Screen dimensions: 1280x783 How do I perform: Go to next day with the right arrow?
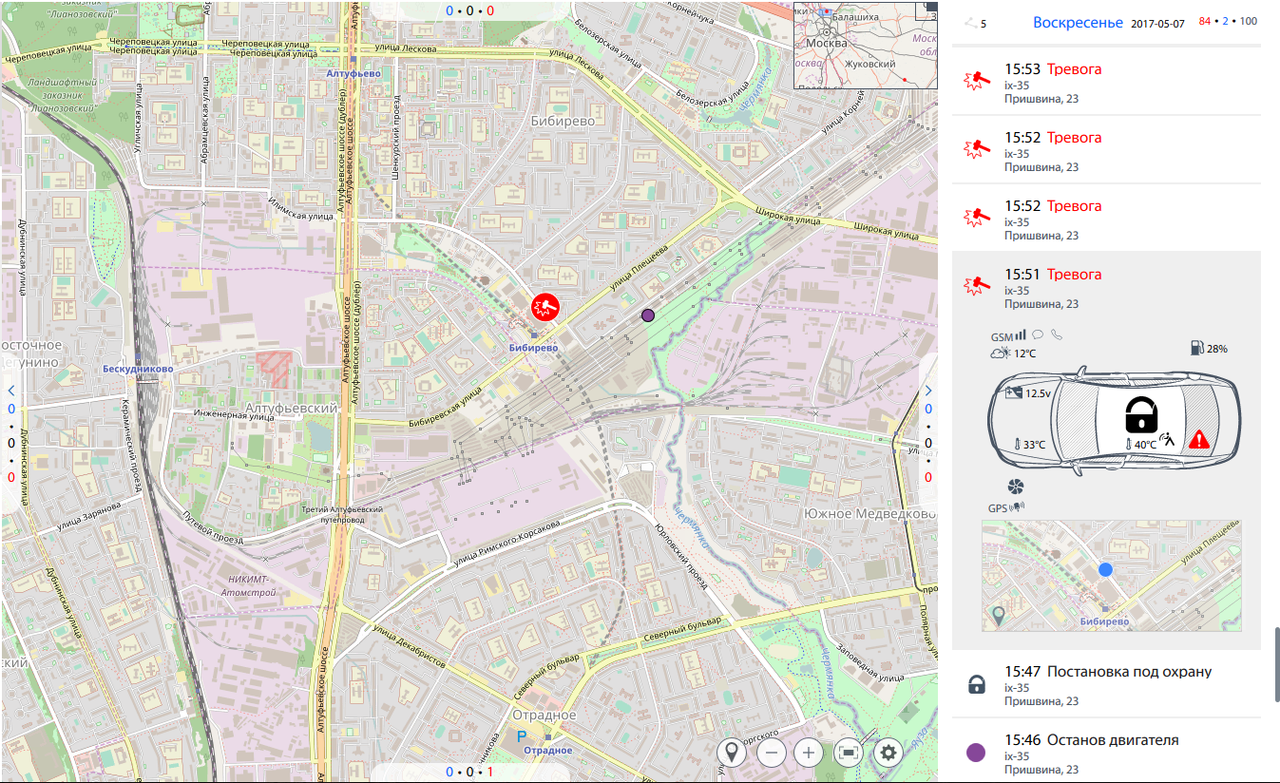point(928,390)
